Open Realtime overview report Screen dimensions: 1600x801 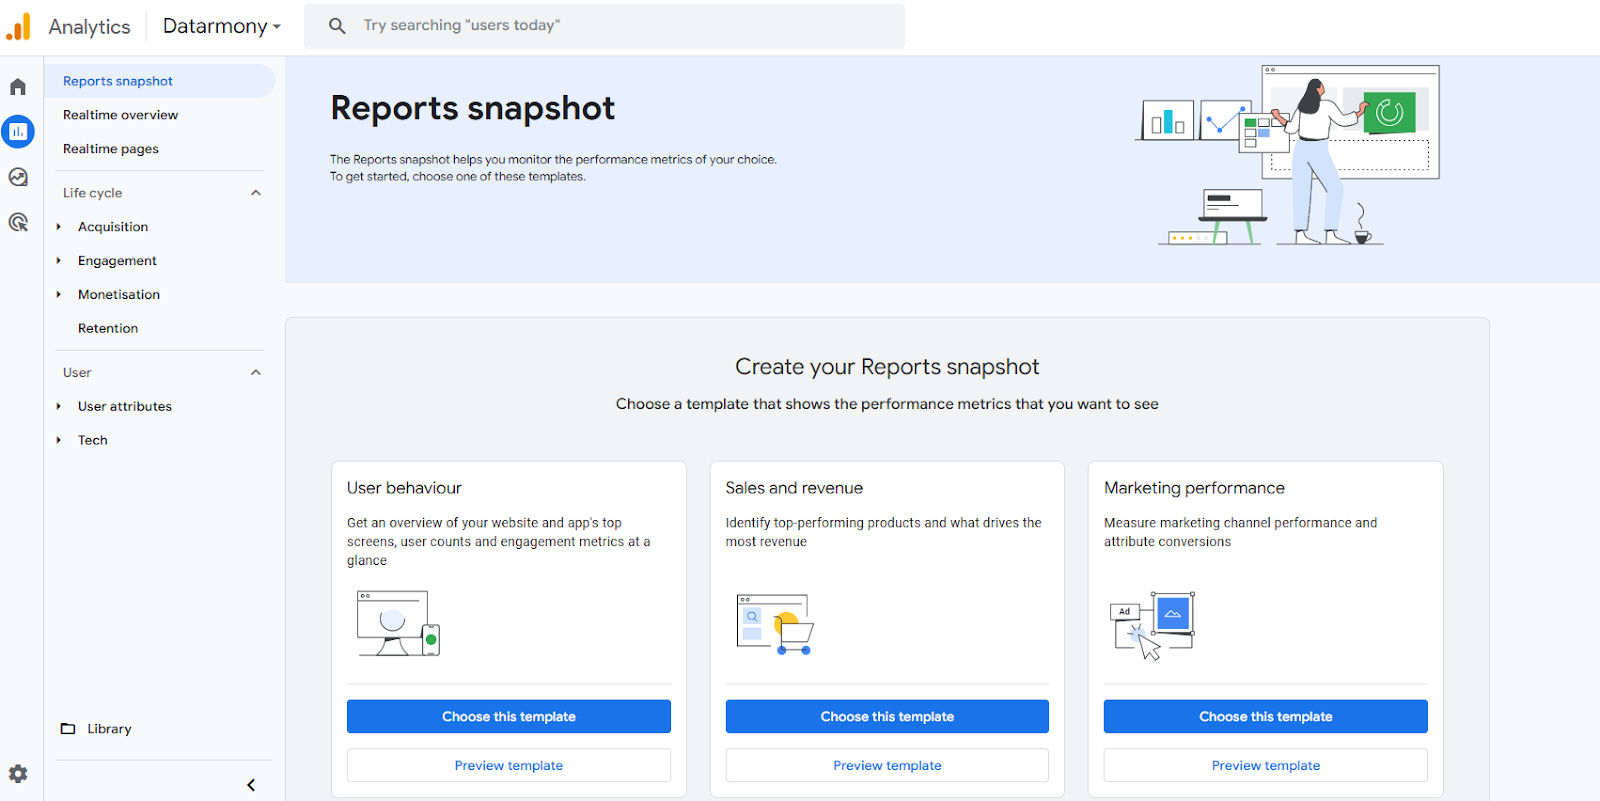(x=120, y=115)
